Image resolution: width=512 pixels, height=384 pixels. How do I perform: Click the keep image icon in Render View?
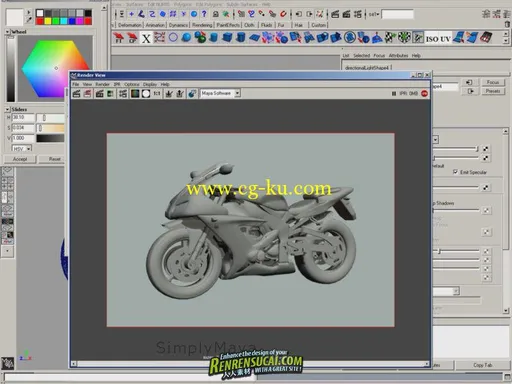[x=169, y=94]
